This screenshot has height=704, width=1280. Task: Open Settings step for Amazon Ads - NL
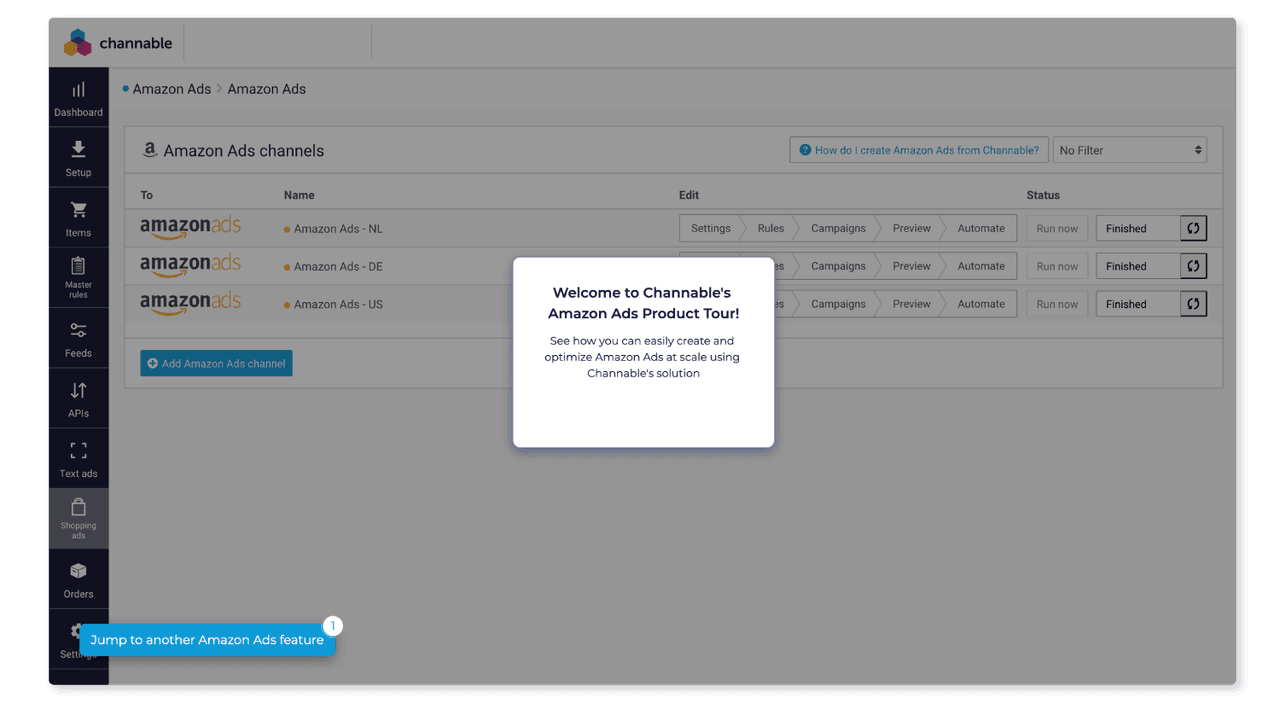711,228
